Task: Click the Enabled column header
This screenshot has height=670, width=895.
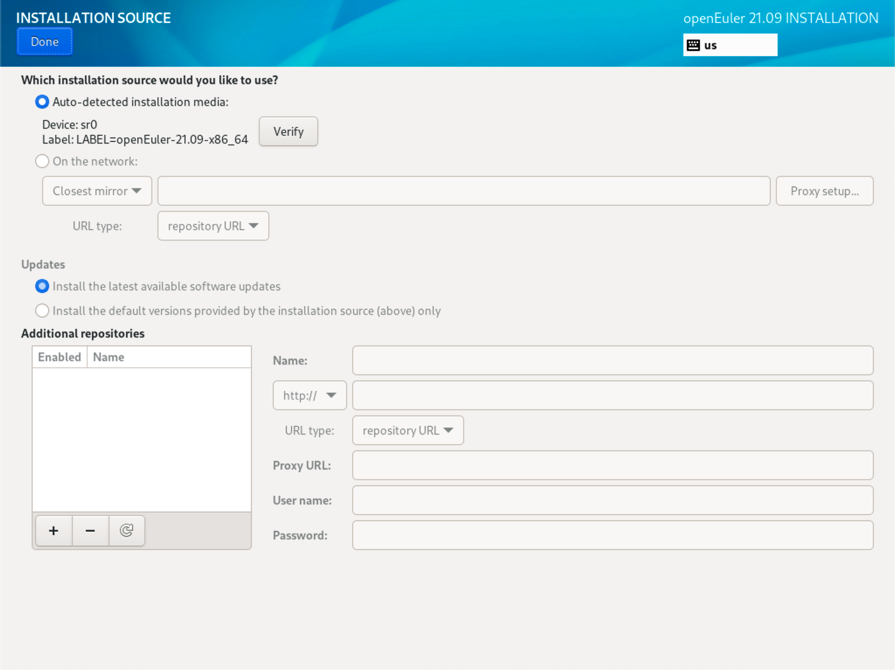Action: [x=60, y=357]
